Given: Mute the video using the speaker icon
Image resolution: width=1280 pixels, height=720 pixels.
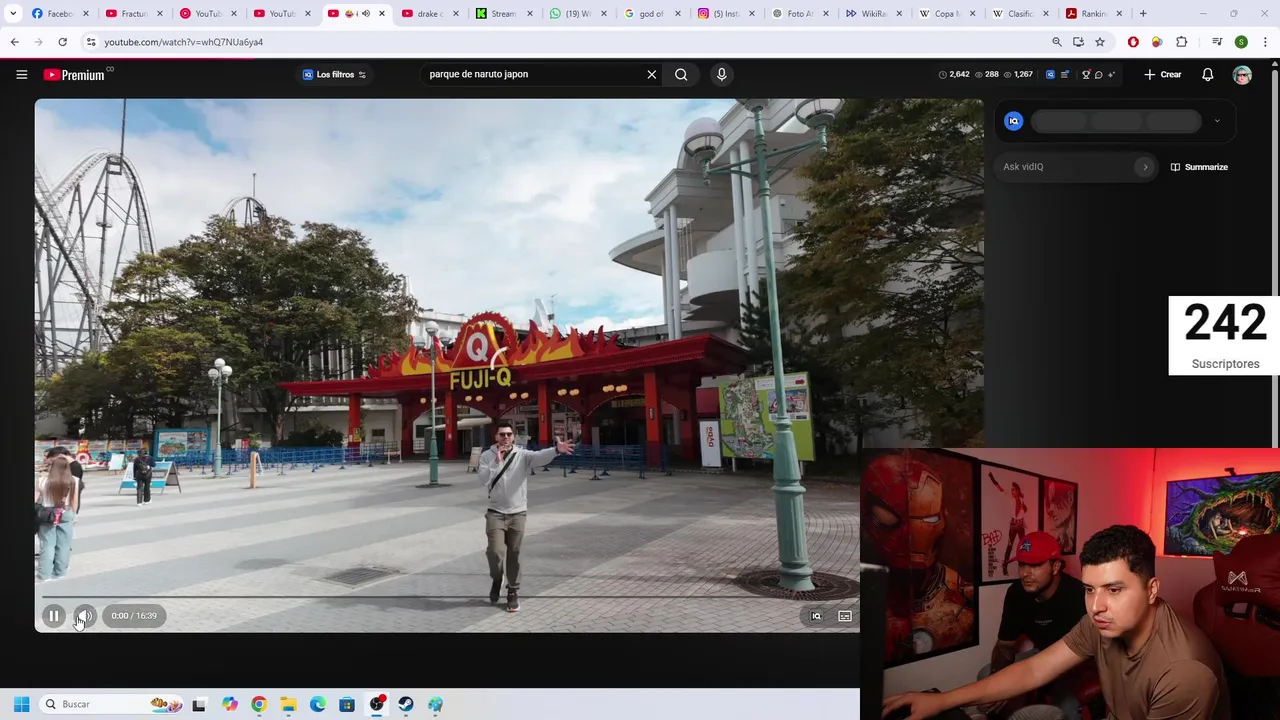Looking at the screenshot, I should pos(85,616).
